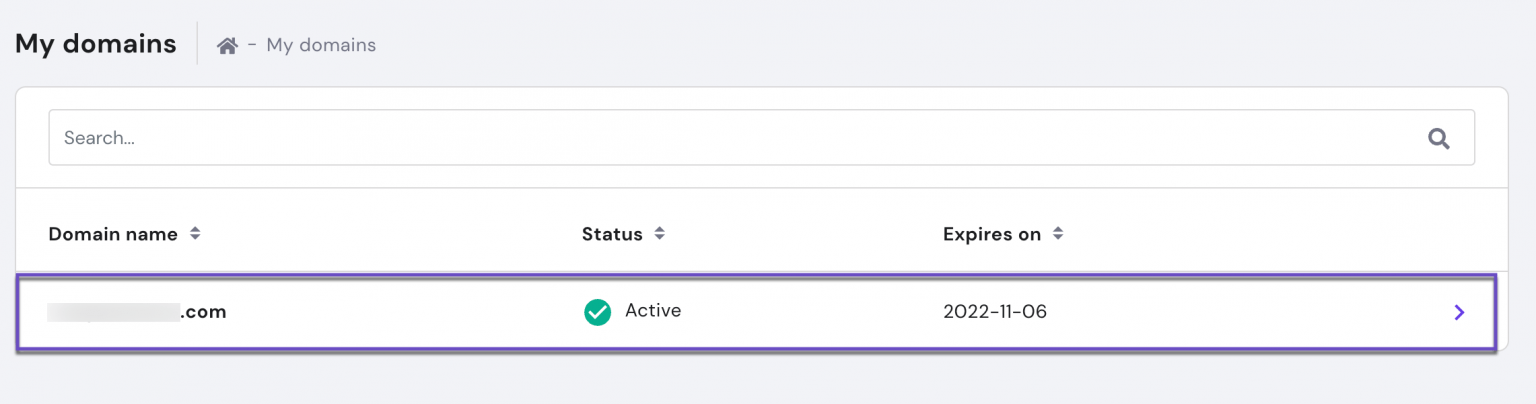Select the My domains breadcrumb link

click(321, 45)
